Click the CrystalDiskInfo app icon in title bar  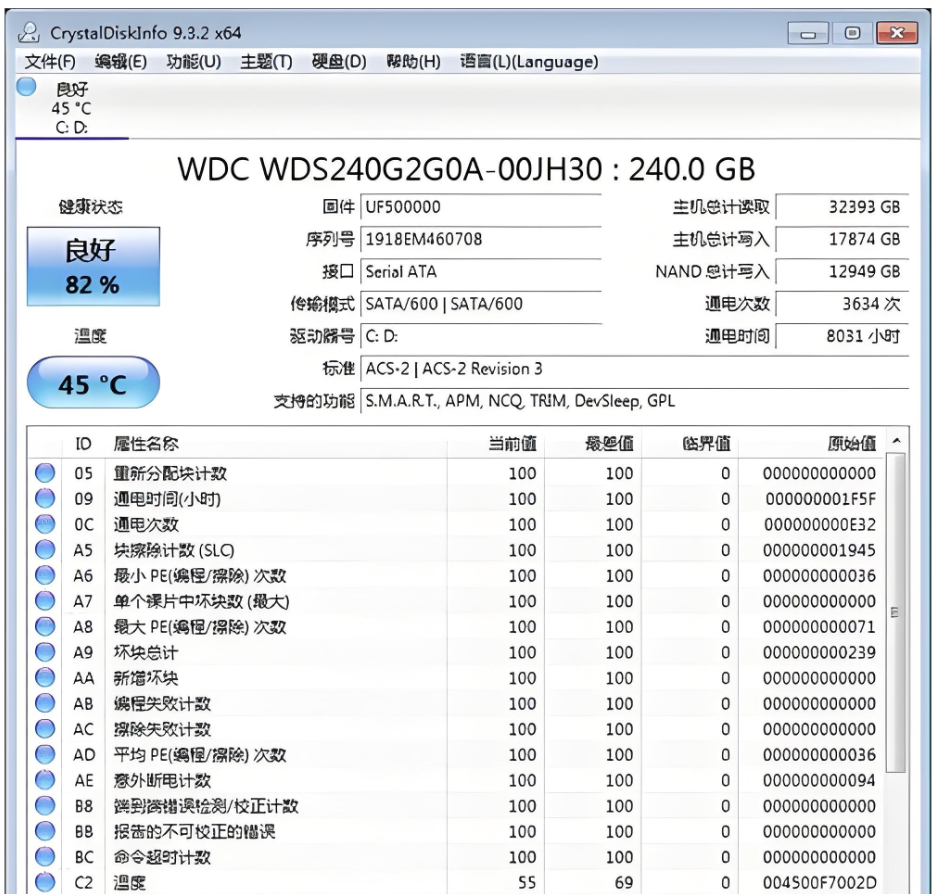(34, 34)
